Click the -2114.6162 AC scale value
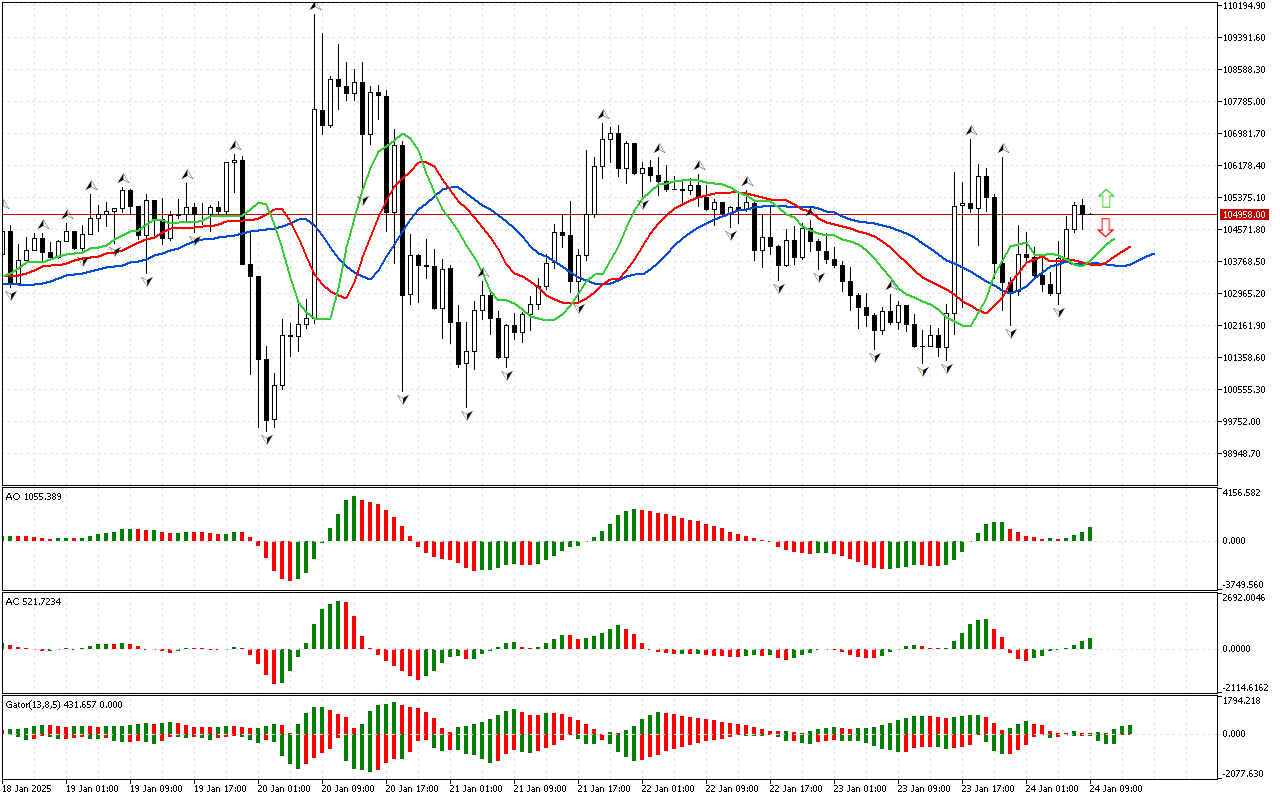Image resolution: width=1280 pixels, height=800 pixels. pos(1247,688)
